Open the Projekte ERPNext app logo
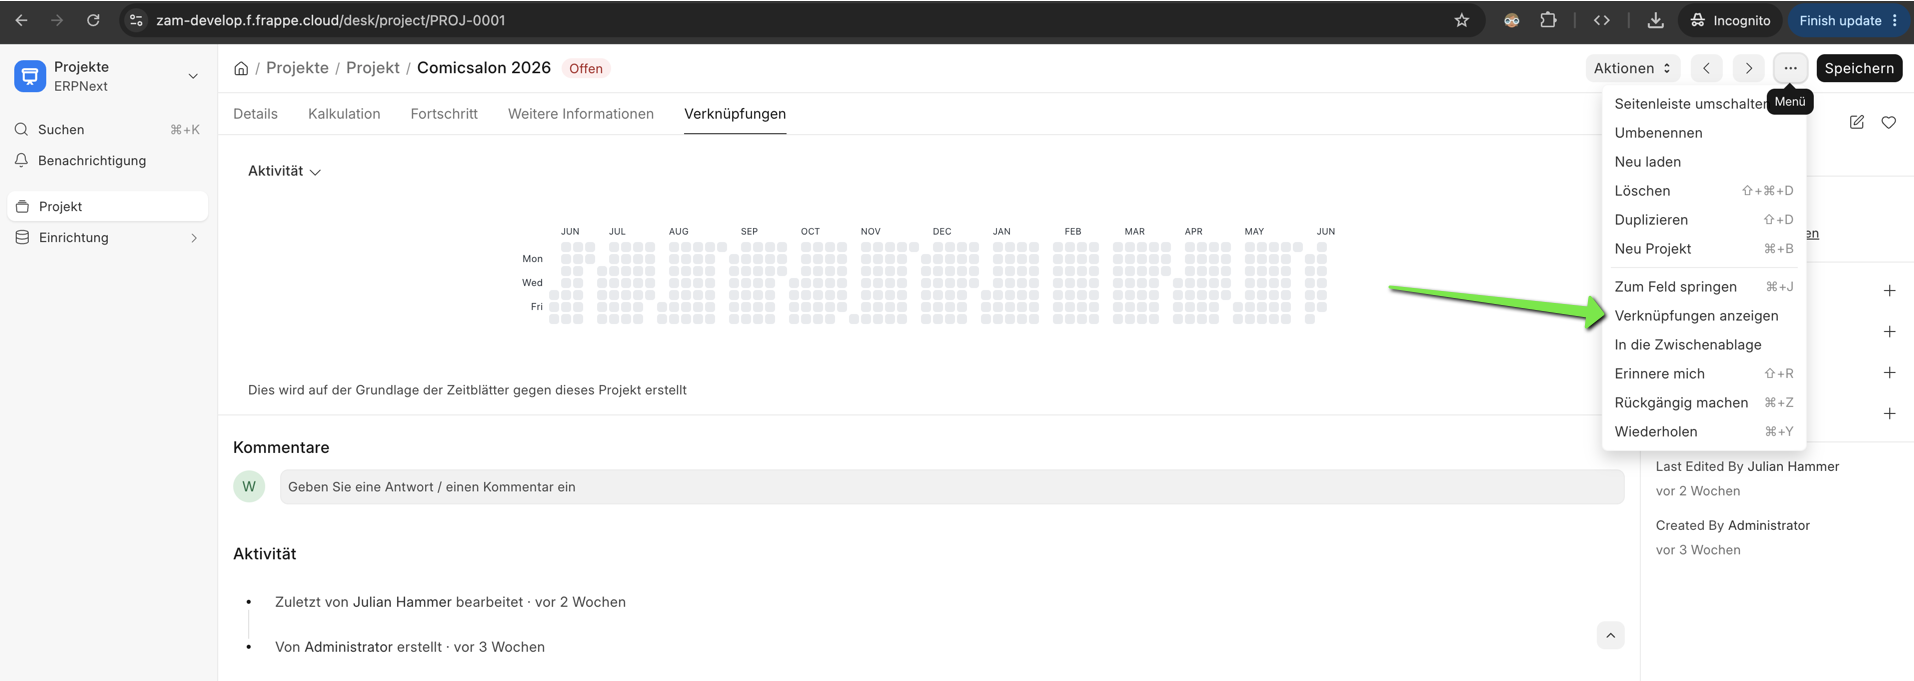This screenshot has width=1914, height=681. [x=30, y=76]
